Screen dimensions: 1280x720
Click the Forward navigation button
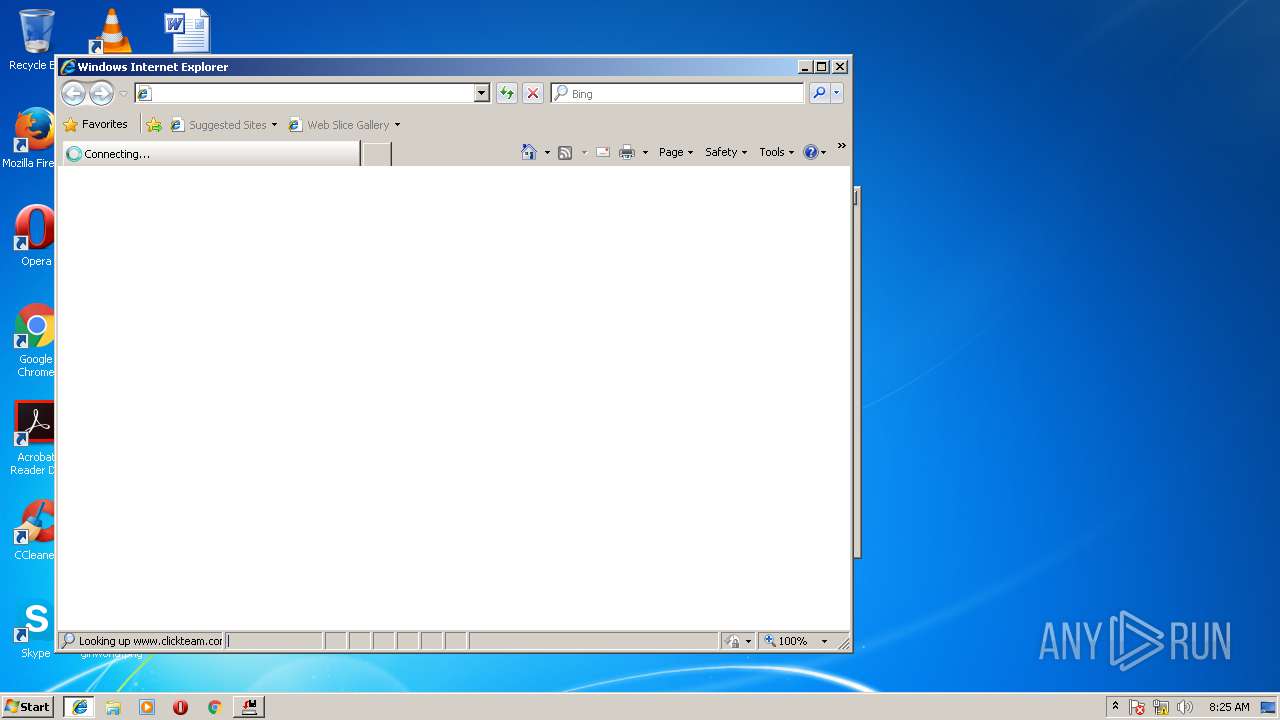101,94
